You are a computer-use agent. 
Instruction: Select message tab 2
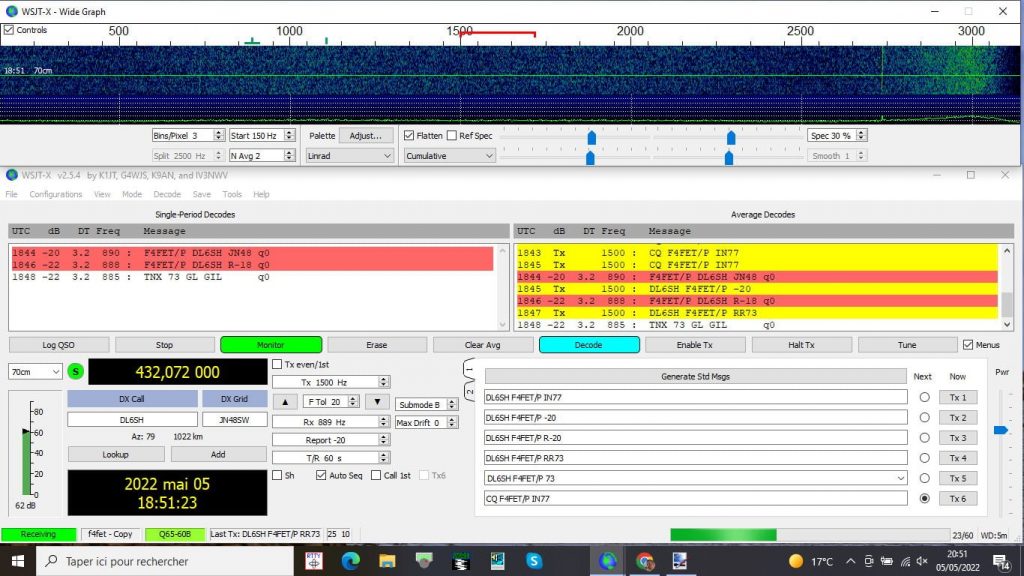click(470, 392)
